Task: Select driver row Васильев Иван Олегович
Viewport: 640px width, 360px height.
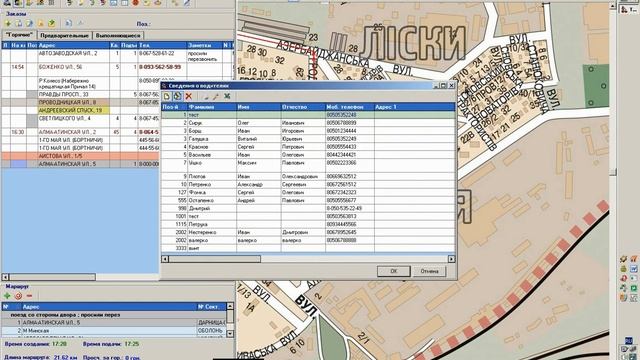Action: (308, 155)
